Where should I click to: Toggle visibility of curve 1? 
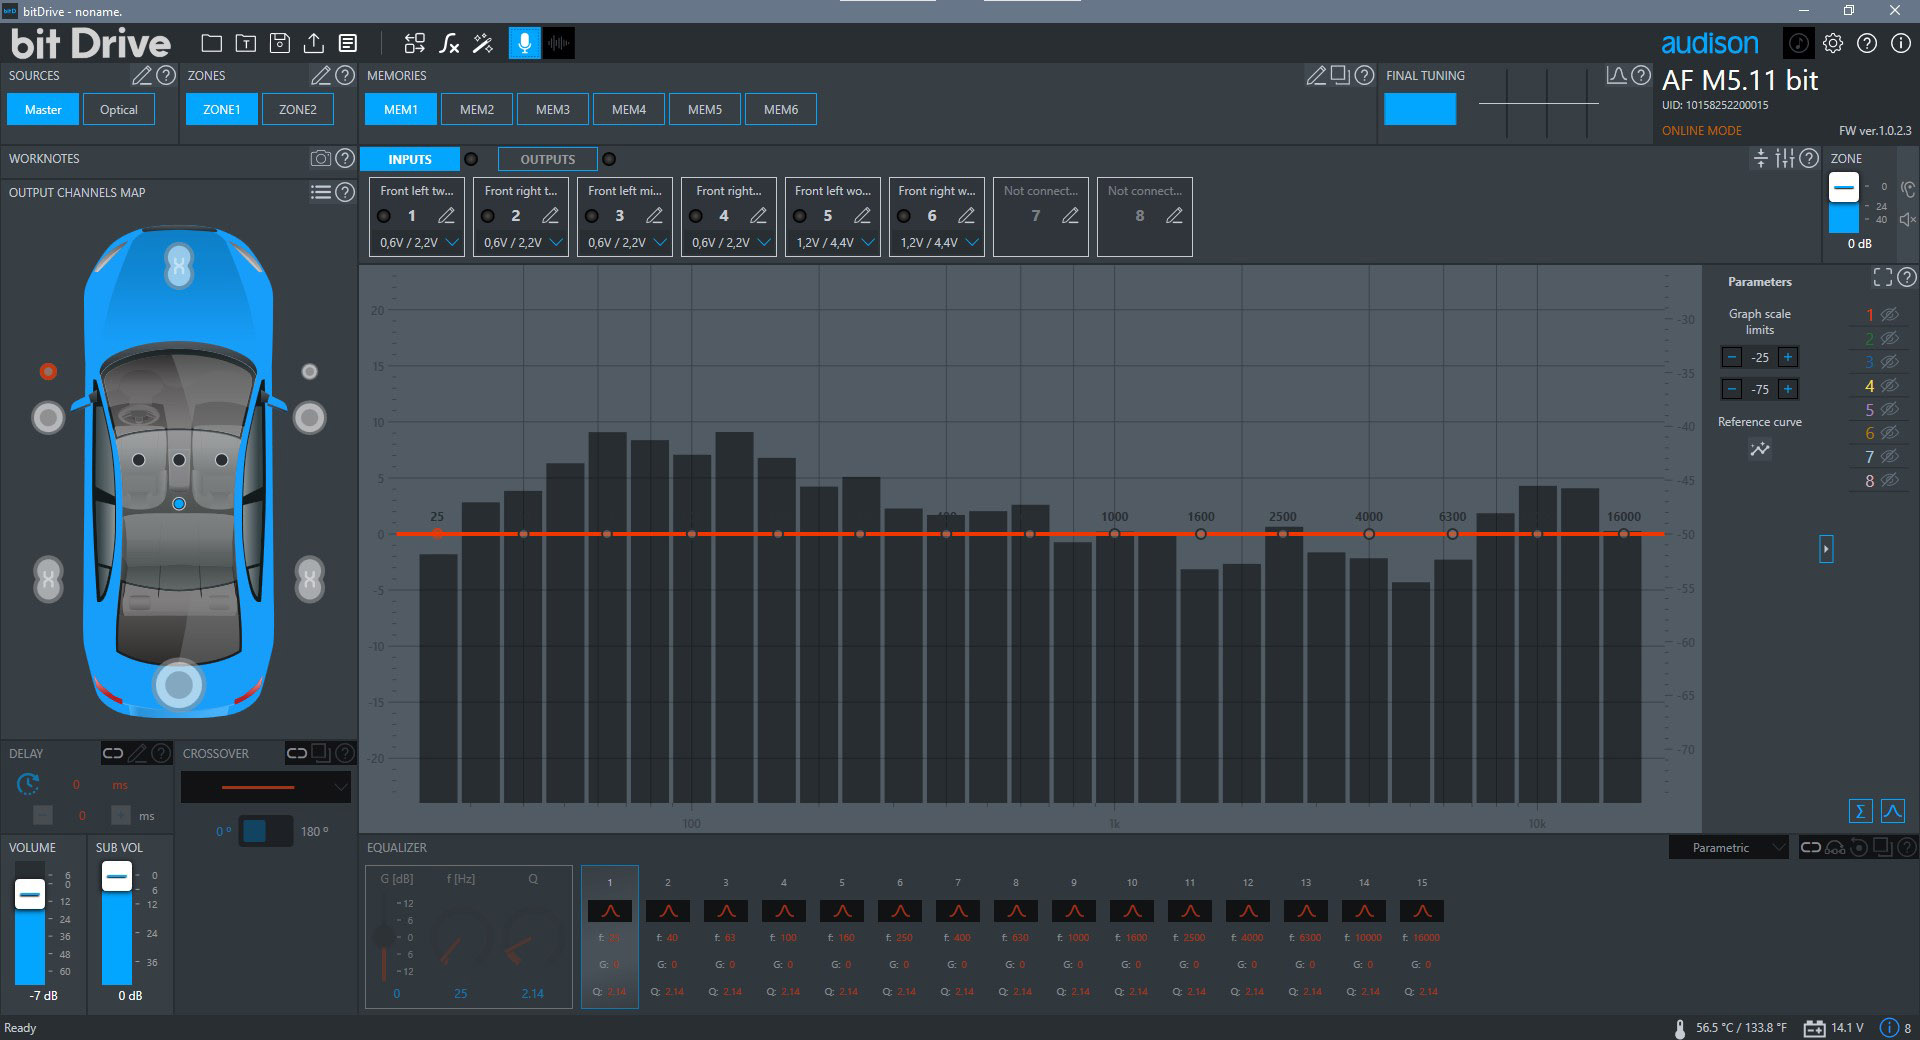[1889, 314]
